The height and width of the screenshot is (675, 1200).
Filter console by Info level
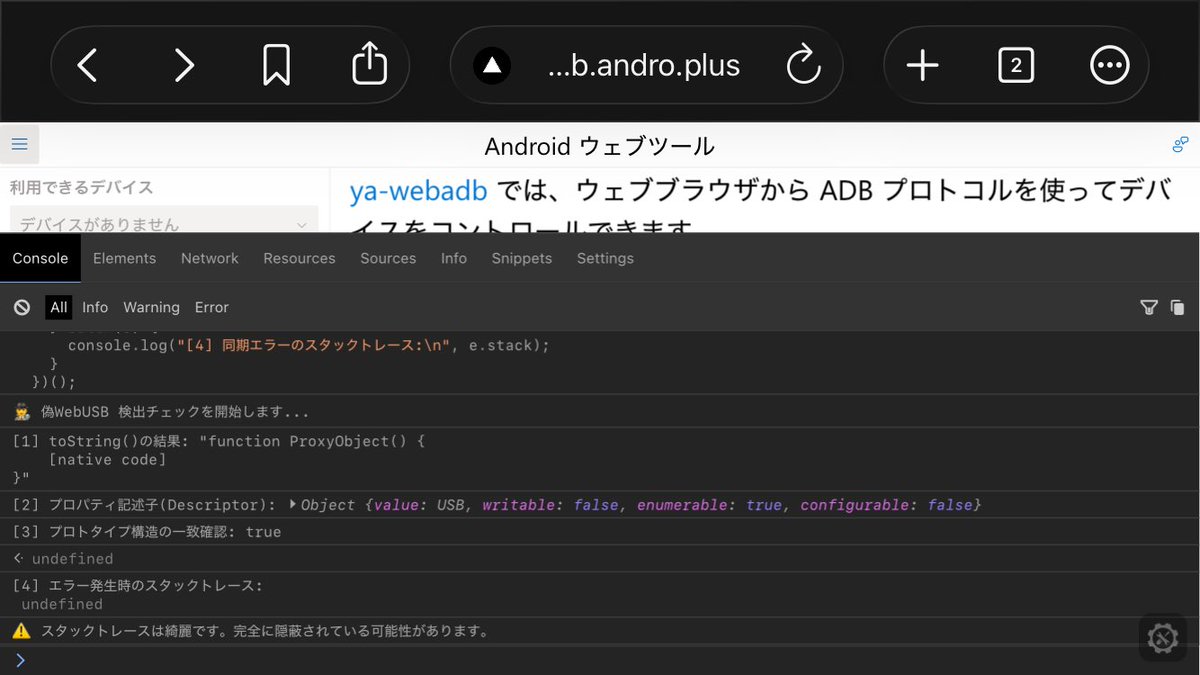[x=95, y=307]
